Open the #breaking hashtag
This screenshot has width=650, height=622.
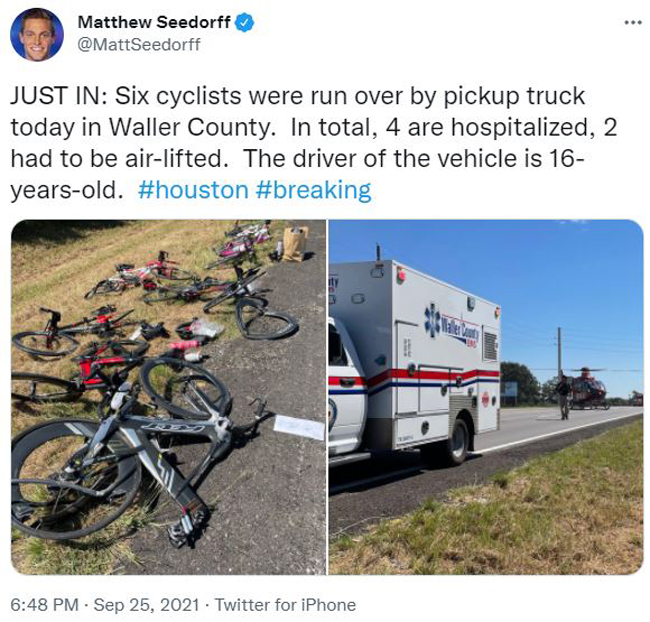(313, 190)
